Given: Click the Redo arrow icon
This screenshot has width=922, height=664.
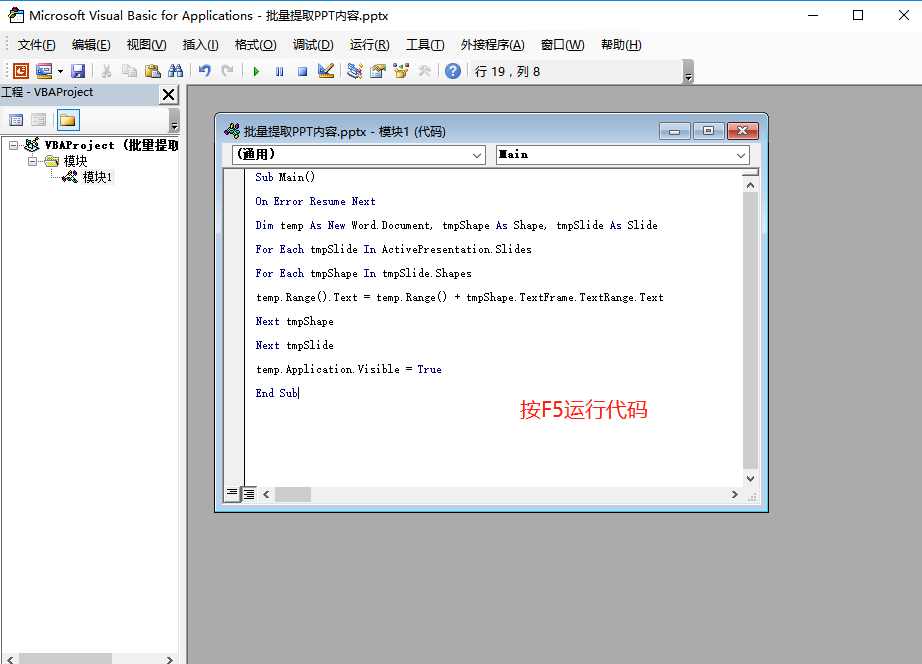Looking at the screenshot, I should click(x=227, y=71).
